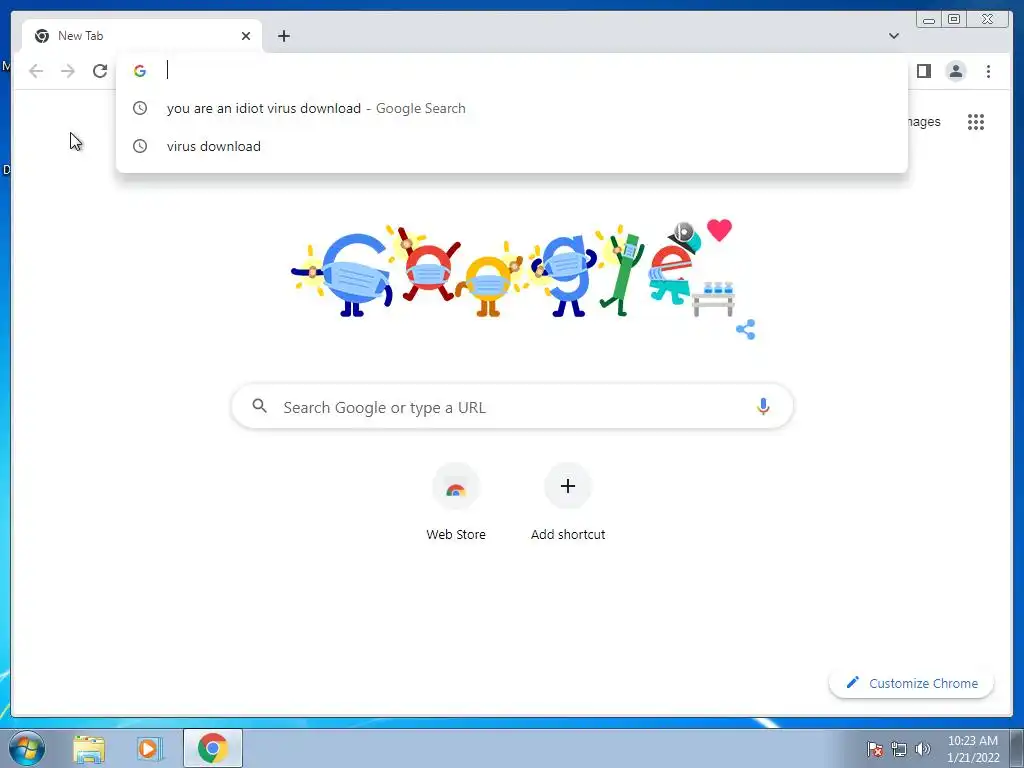The height and width of the screenshot is (768, 1024).
Task: Open the volume speaker icon
Action: coord(922,749)
